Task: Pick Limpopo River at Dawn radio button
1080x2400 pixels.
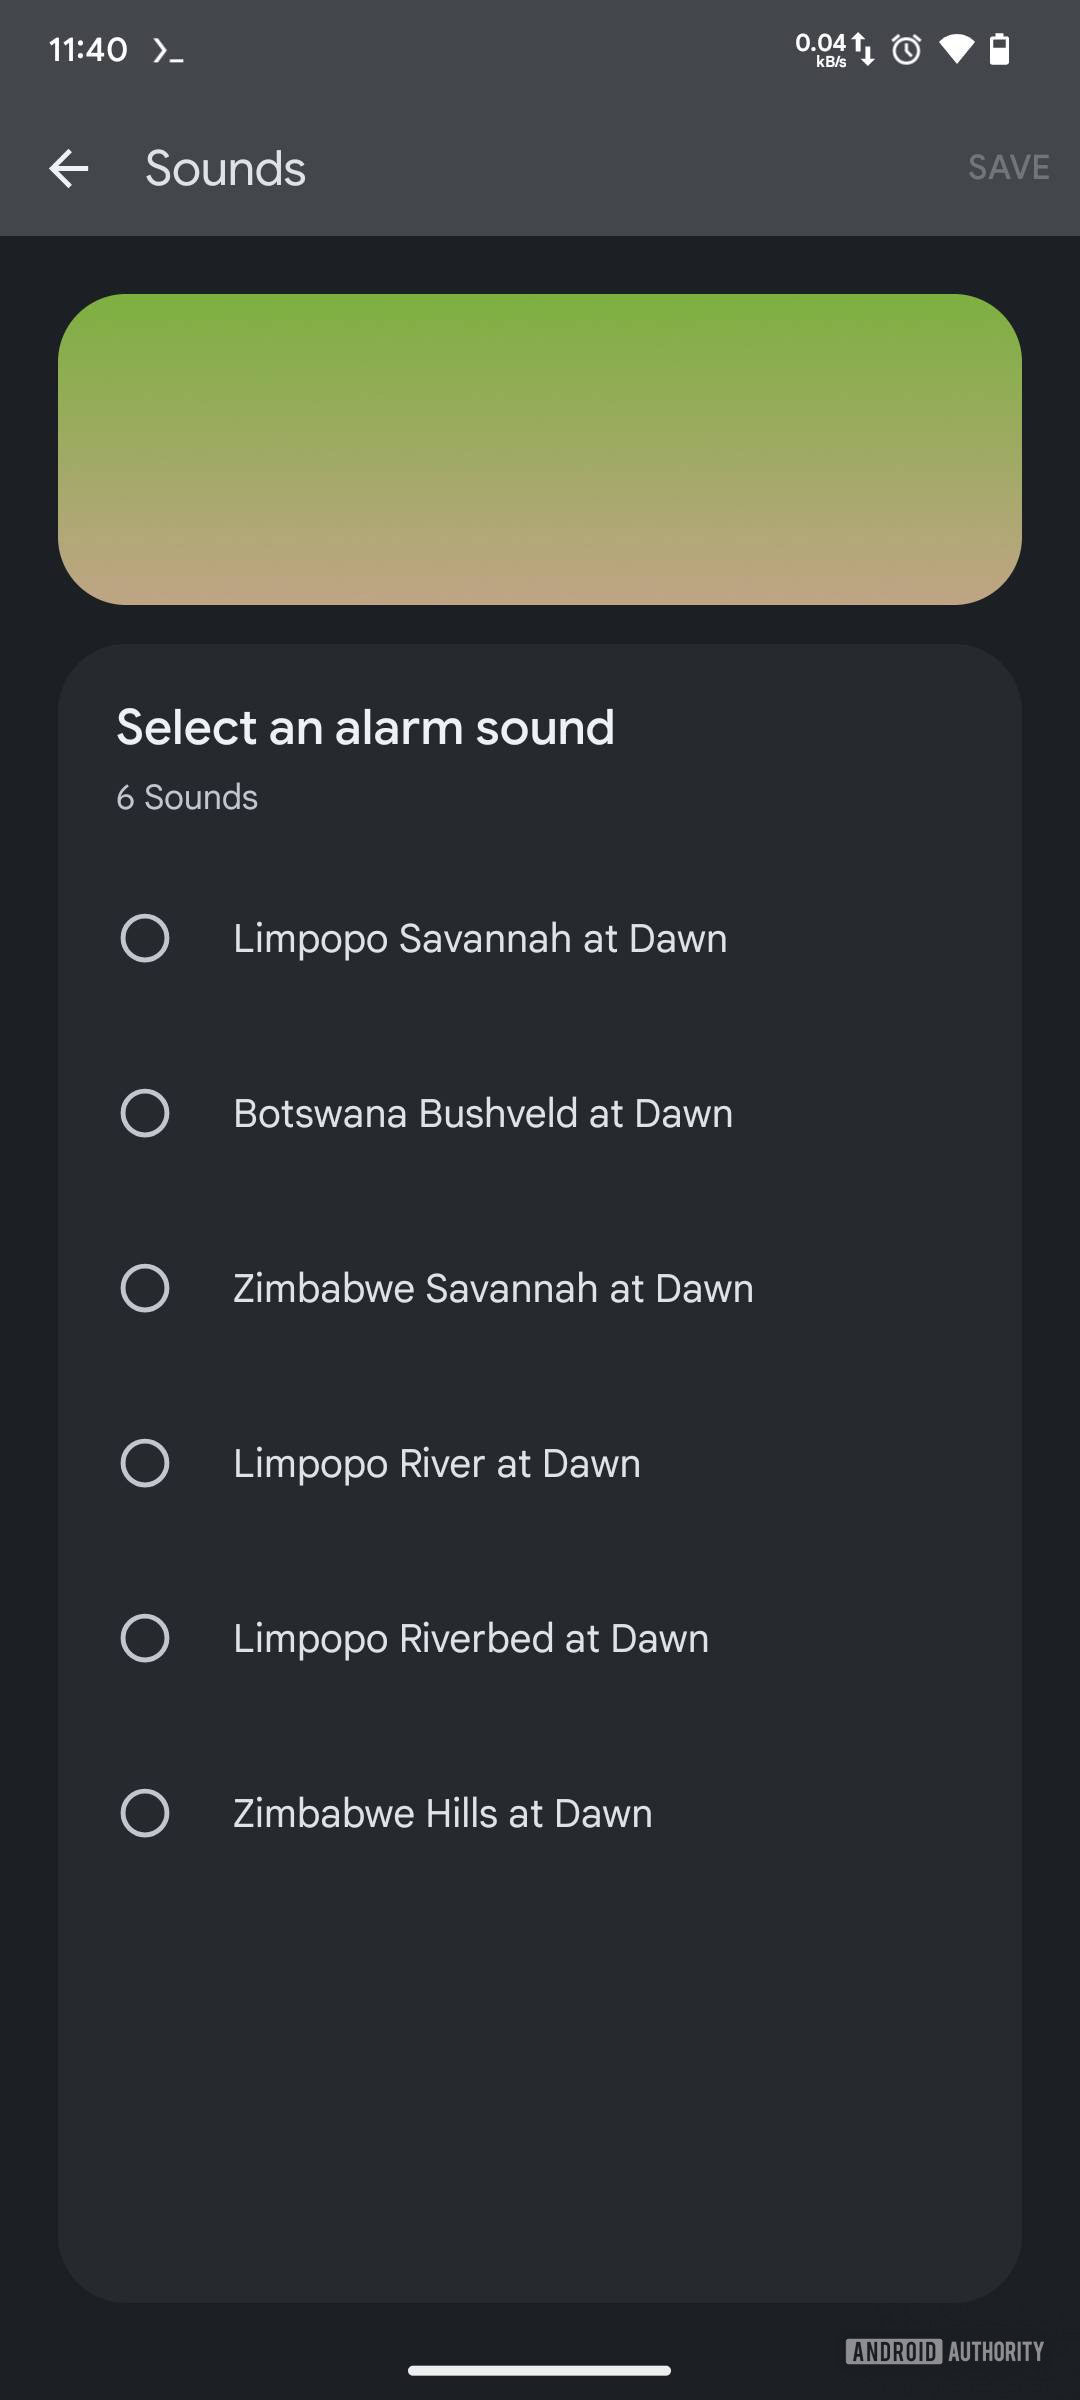Action: (145, 1463)
